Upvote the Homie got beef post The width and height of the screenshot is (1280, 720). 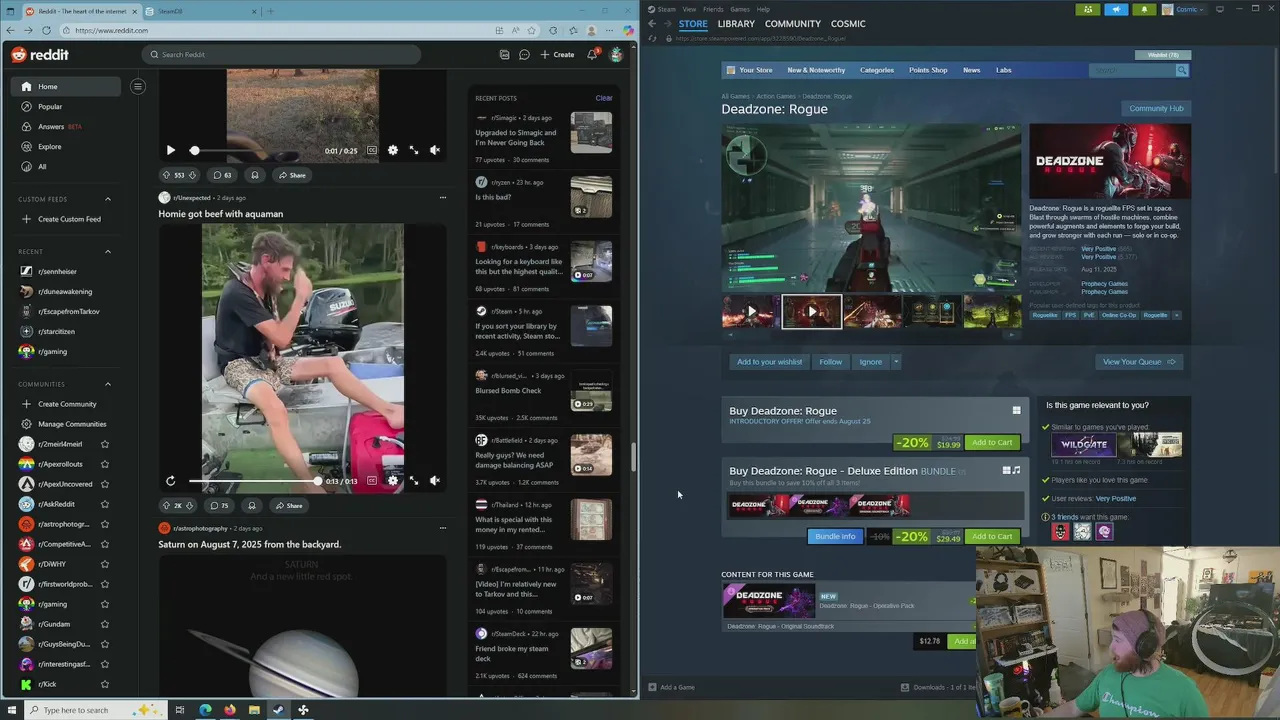click(168, 505)
